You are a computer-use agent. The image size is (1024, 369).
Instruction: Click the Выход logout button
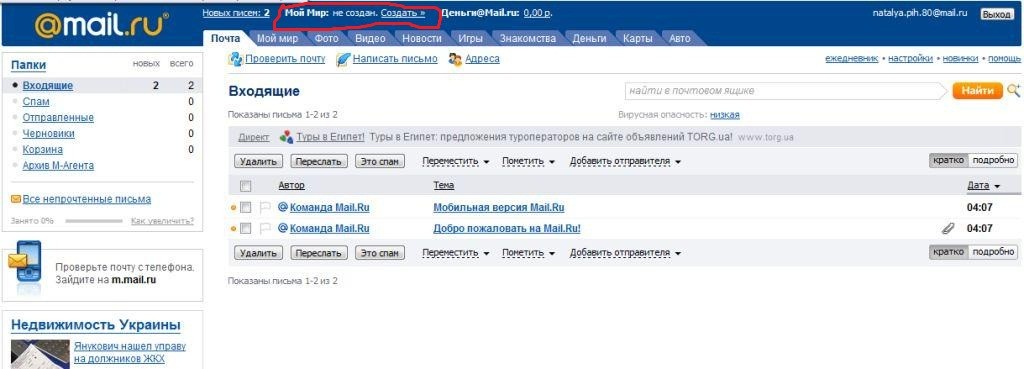[x=997, y=14]
